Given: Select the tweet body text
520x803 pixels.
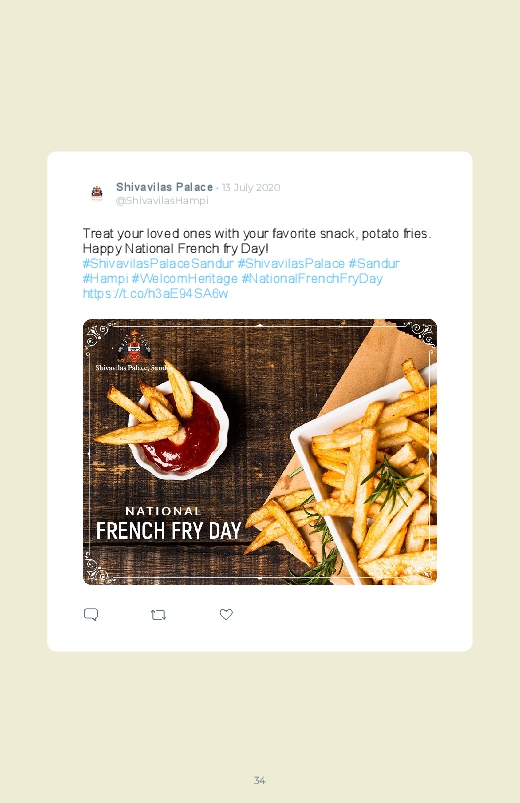Looking at the screenshot, I should click(257, 241).
